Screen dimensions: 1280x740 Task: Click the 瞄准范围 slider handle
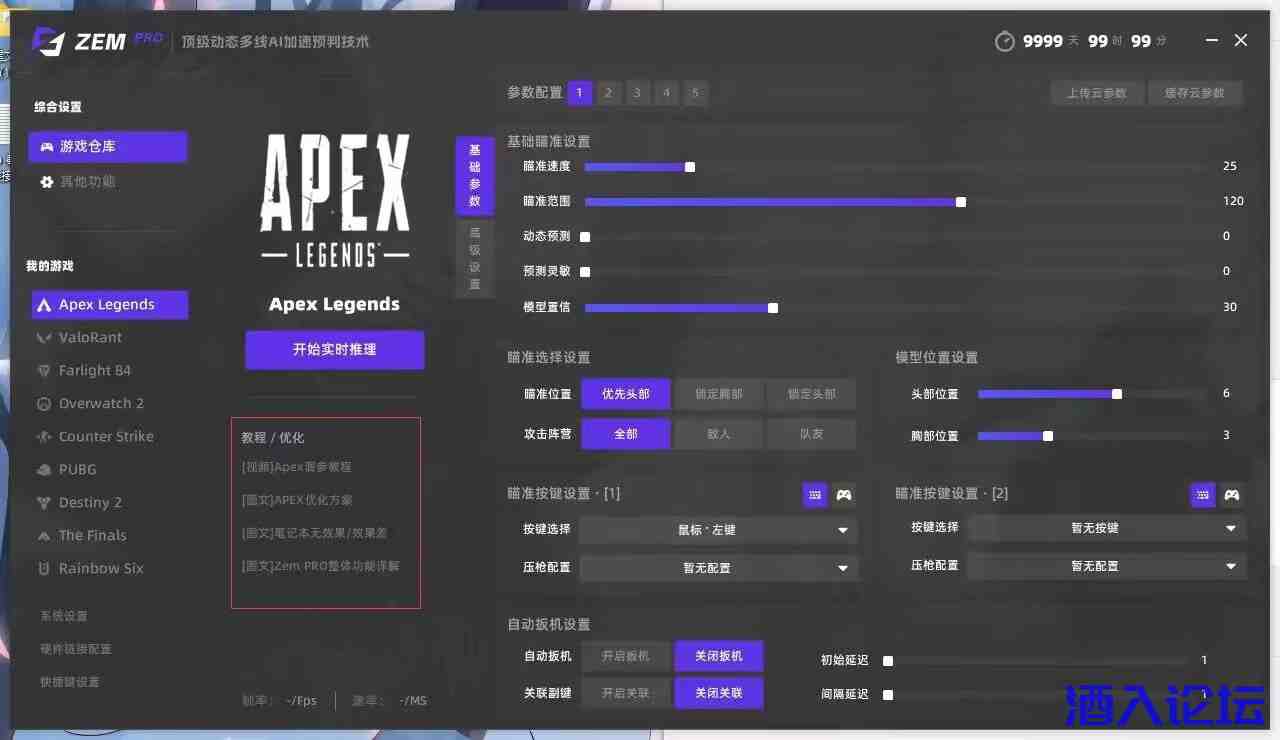(x=961, y=202)
